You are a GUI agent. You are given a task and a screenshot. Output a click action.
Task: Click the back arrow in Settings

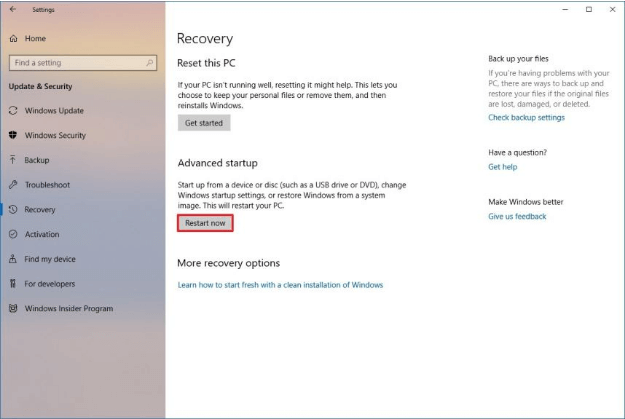(13, 9)
